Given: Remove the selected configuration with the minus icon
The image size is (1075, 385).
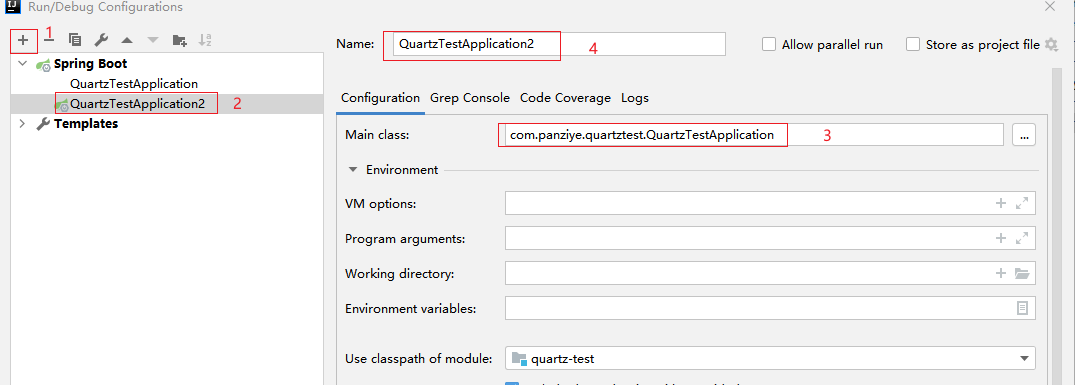Looking at the screenshot, I should pos(49,40).
